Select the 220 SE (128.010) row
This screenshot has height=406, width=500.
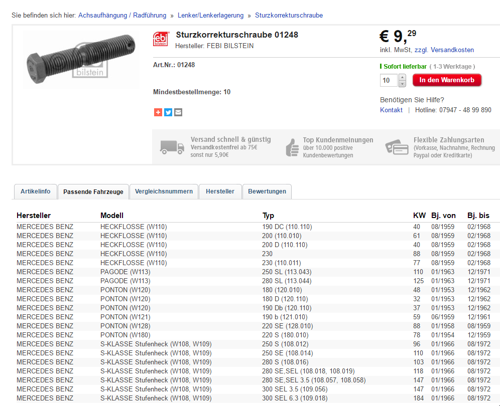click(x=256, y=326)
